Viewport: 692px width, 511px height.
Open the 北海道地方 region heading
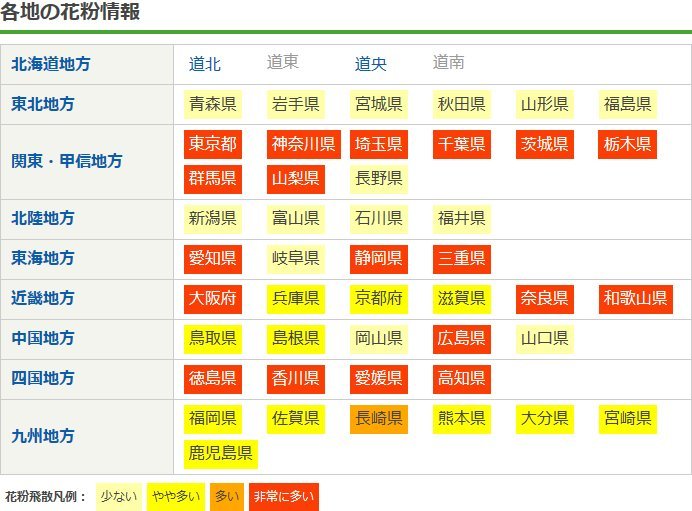51,64
